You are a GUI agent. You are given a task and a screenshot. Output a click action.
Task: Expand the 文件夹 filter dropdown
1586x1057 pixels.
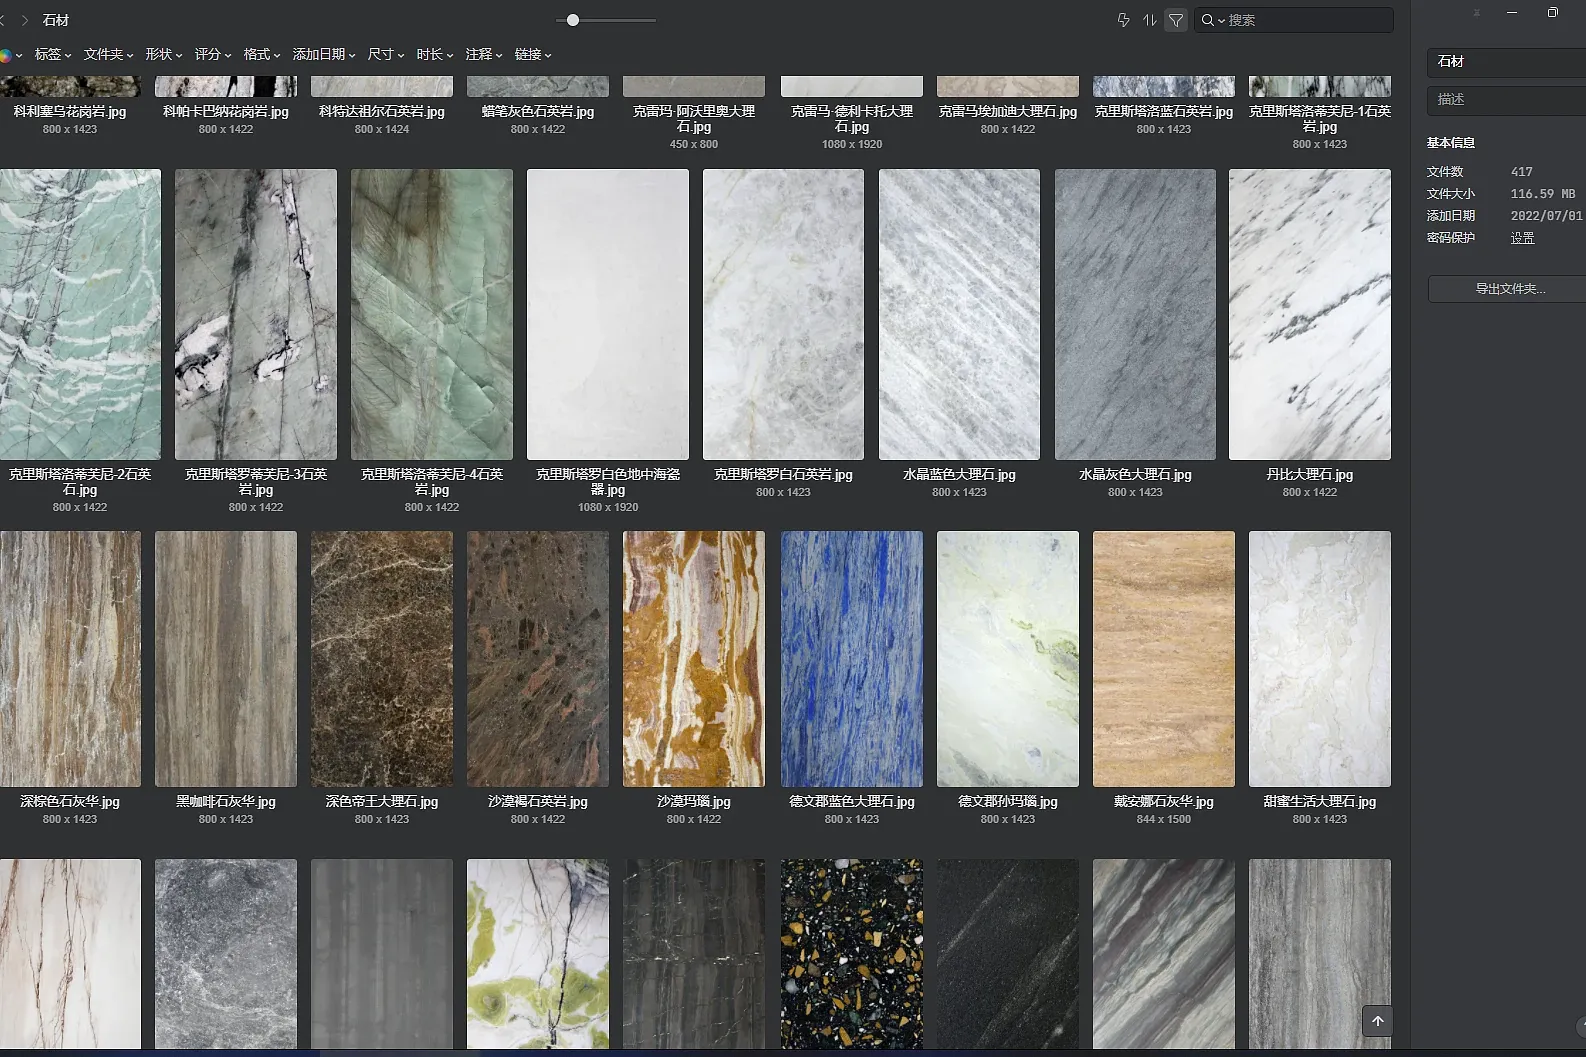[108, 55]
